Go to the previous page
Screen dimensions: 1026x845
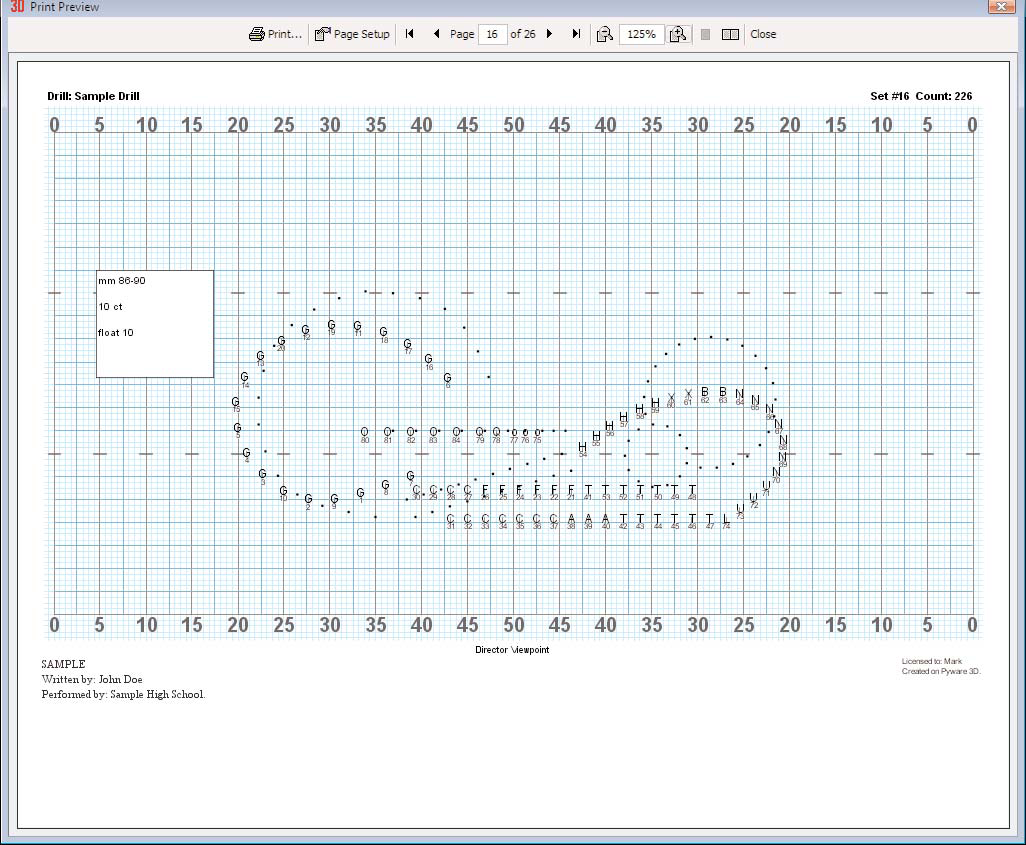click(436, 34)
